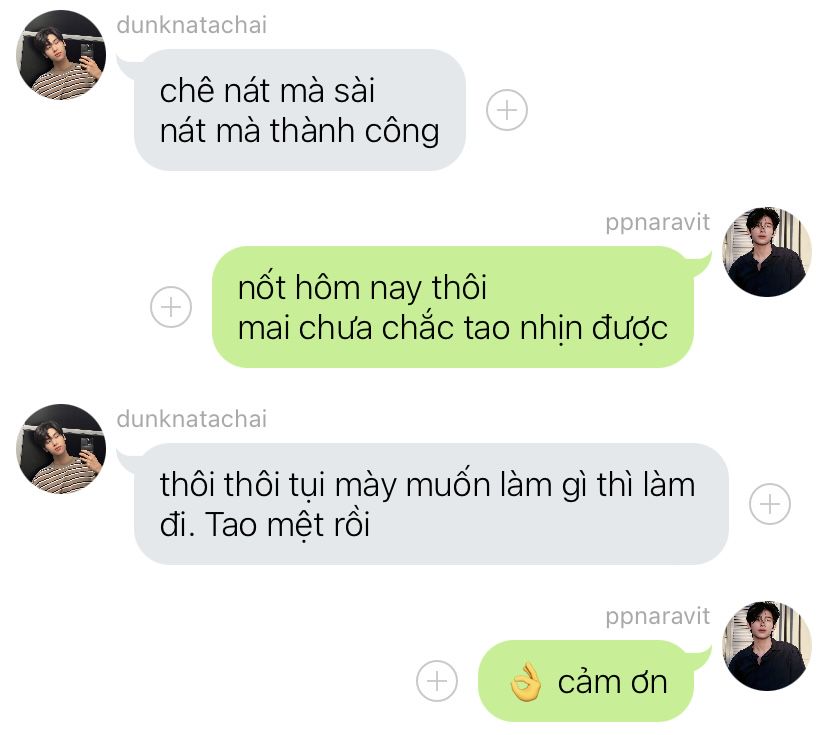Image resolution: width=828 pixels, height=735 pixels.
Task: Open dunknatachai's avatar above "chê nát mà sài"
Action: point(61,55)
